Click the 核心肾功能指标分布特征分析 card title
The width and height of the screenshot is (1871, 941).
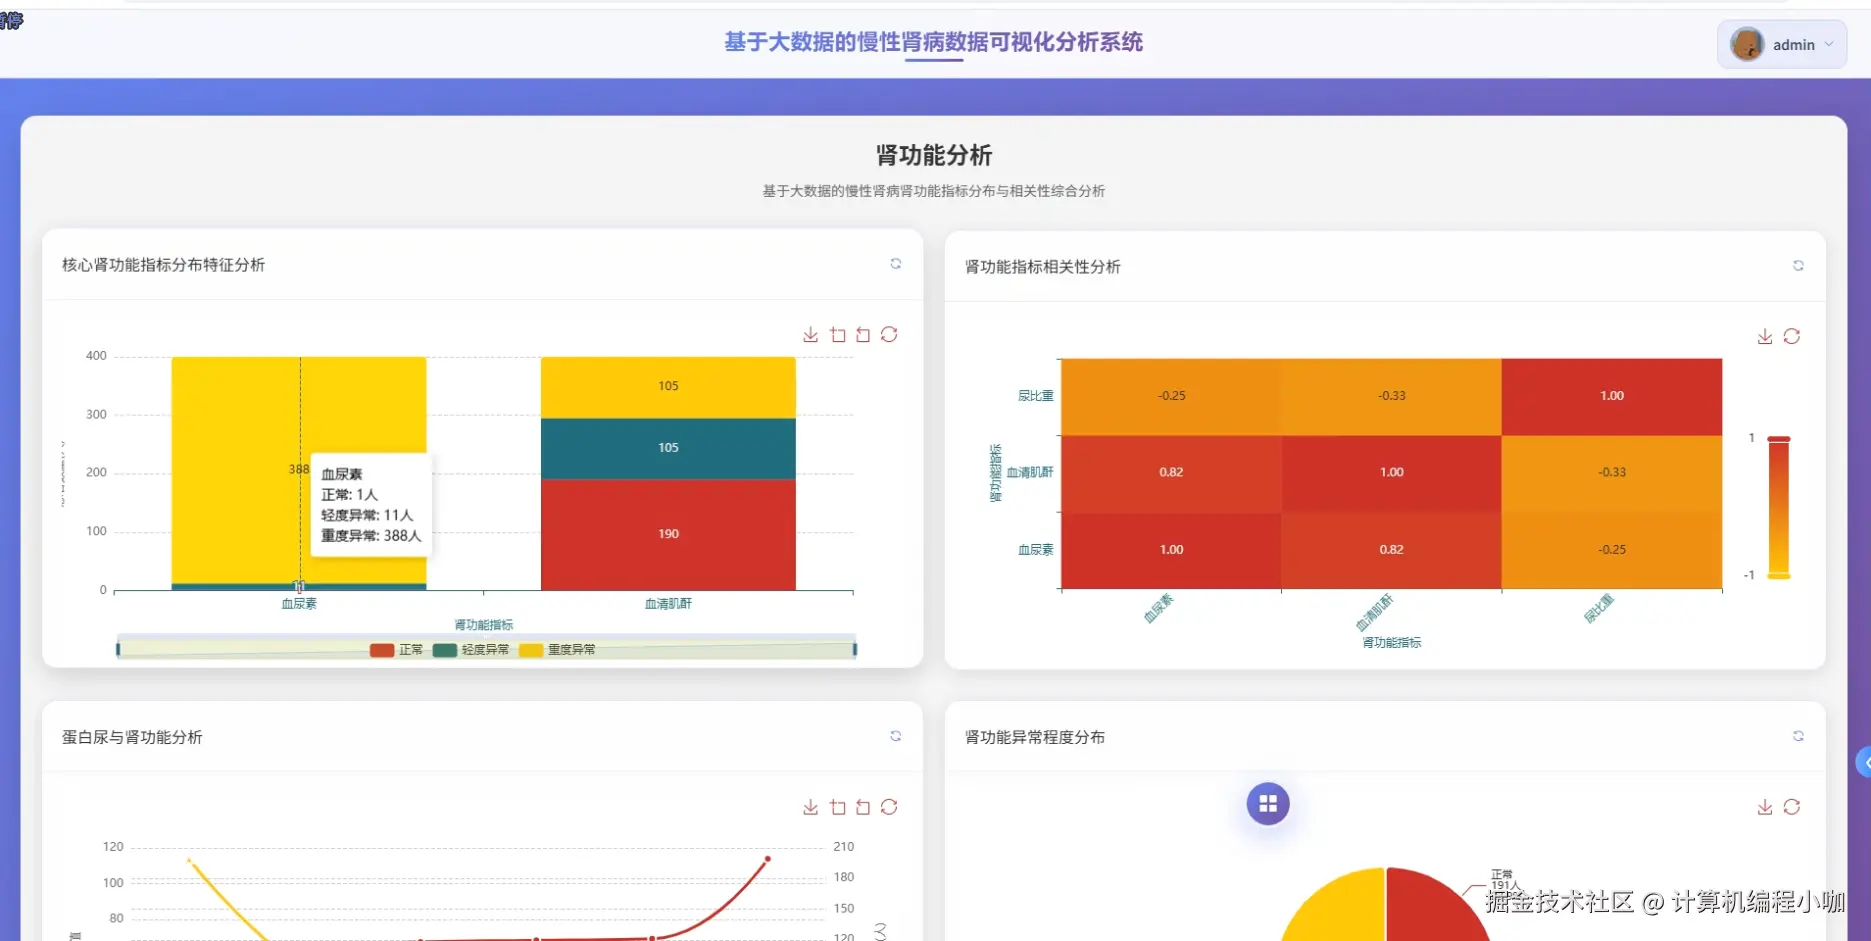click(x=163, y=265)
